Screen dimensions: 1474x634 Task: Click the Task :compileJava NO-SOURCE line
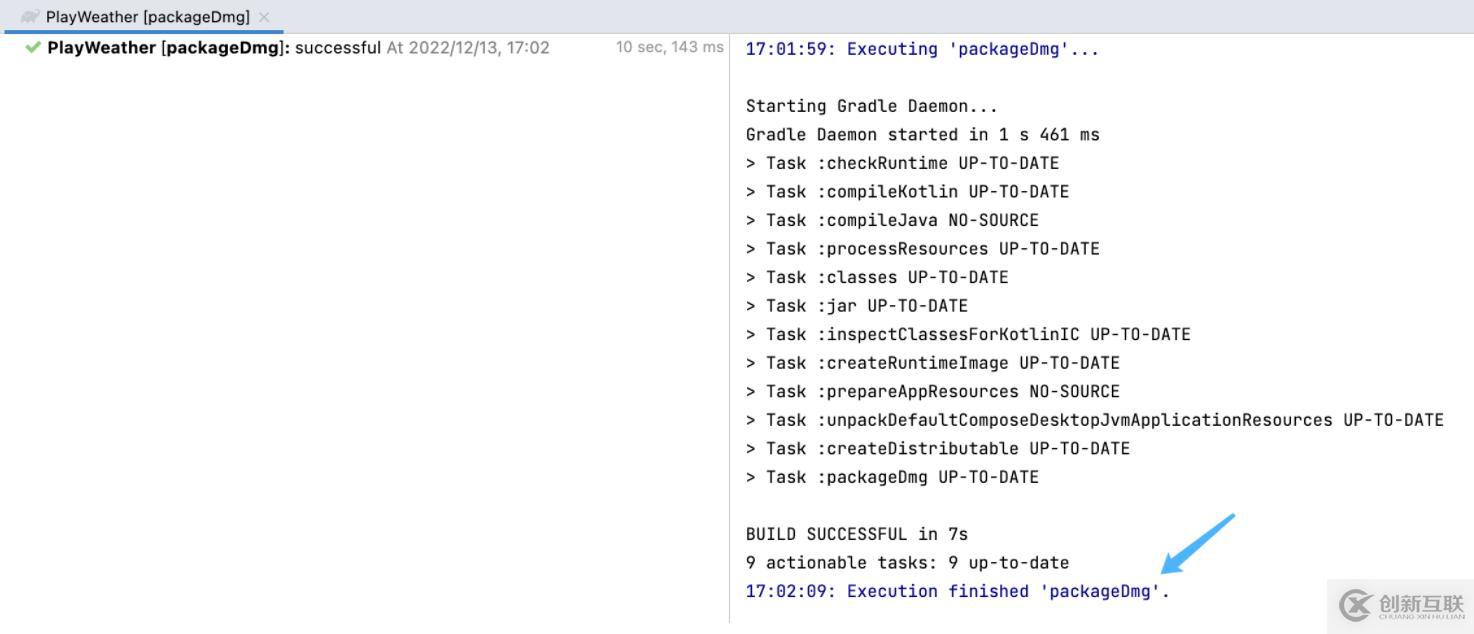[892, 220]
